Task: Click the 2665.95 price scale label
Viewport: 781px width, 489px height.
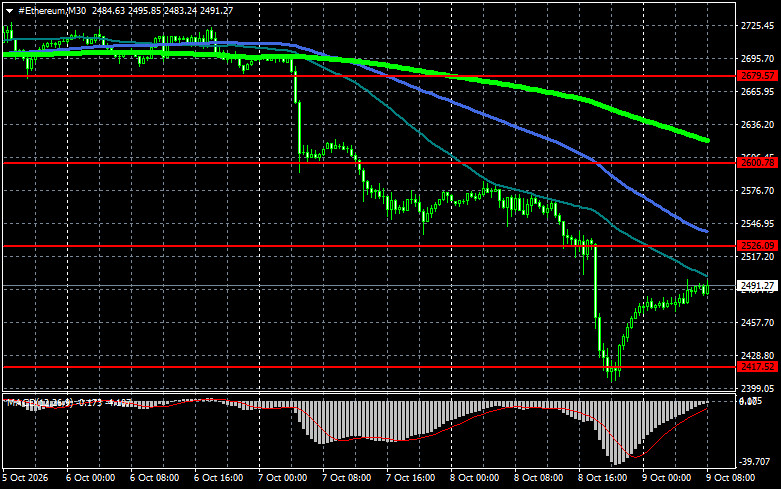Action: pos(758,92)
